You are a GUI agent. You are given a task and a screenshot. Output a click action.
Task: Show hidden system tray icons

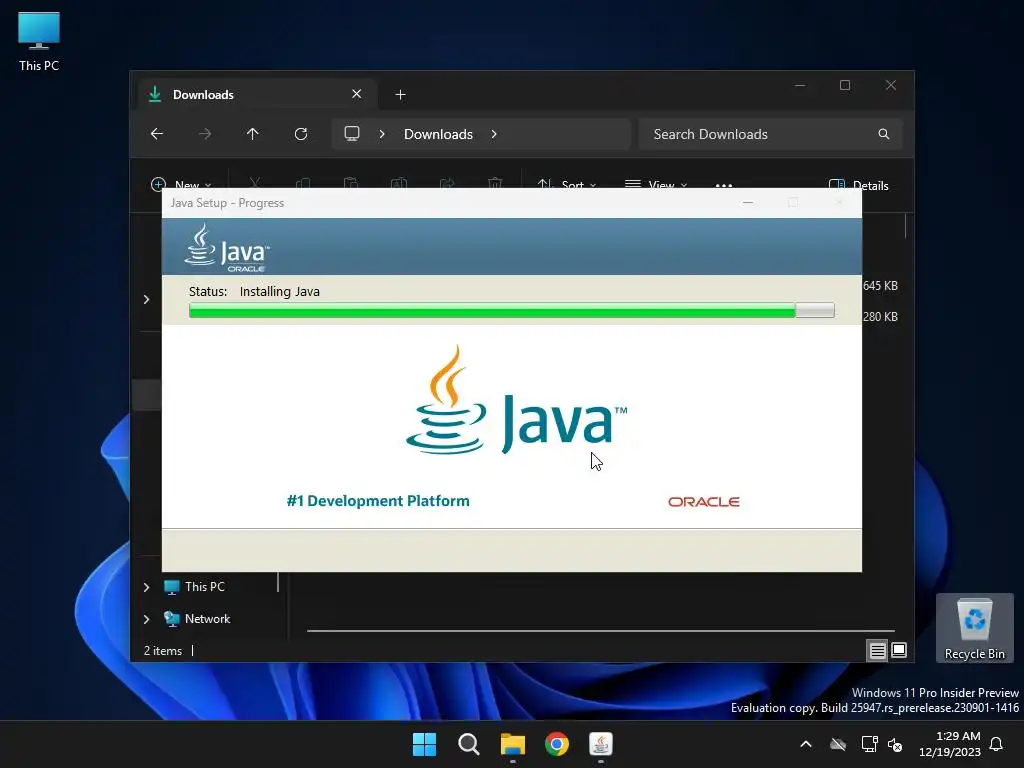pos(806,744)
